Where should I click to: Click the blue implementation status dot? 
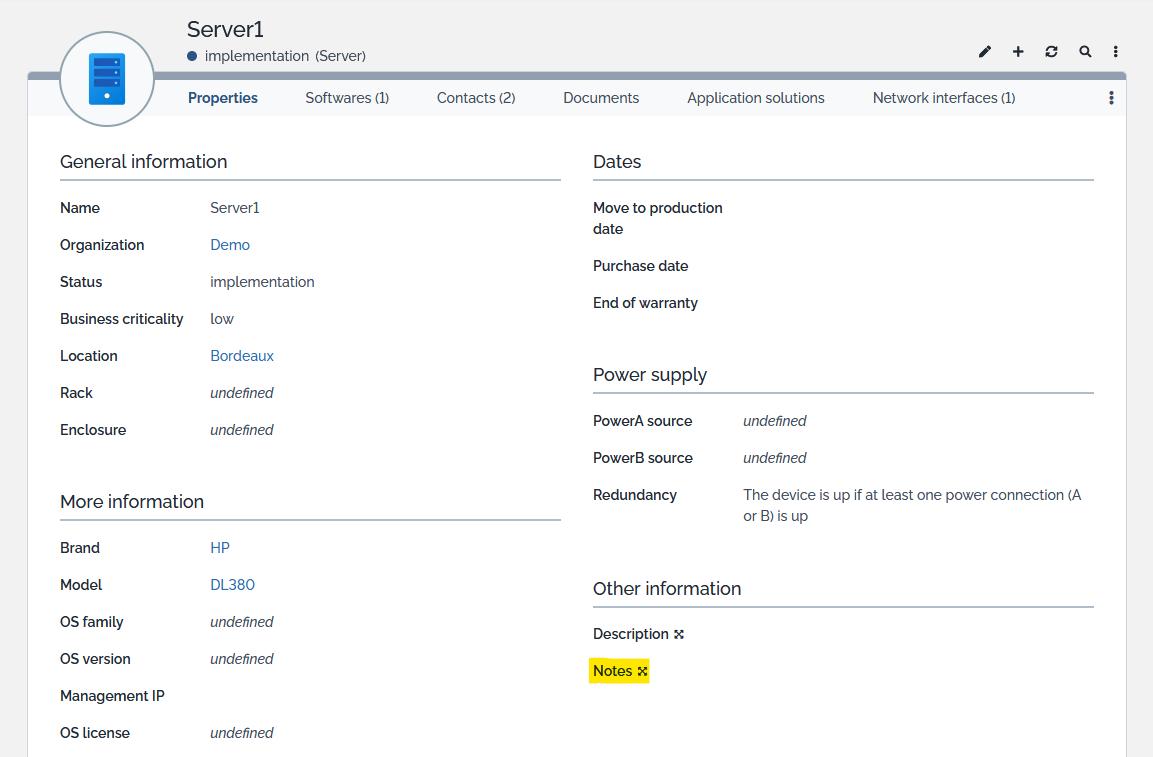[192, 56]
